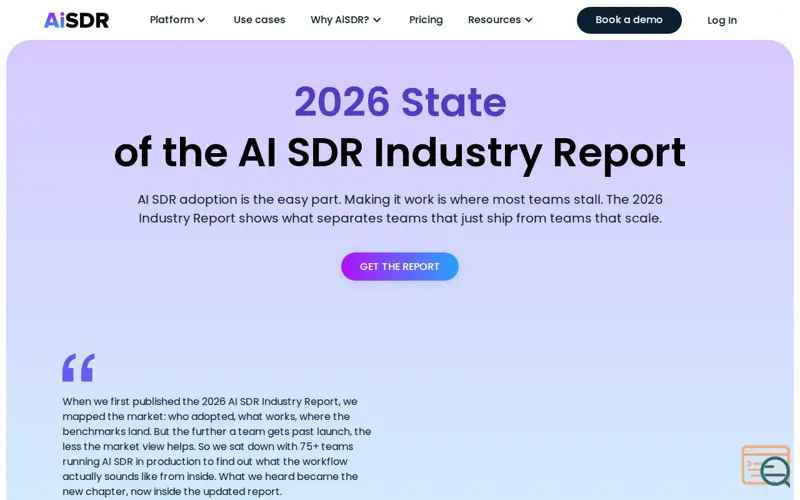This screenshot has width=800, height=500.
Task: Click the quote paragraph starting 'When we first published'
Action: [217, 446]
